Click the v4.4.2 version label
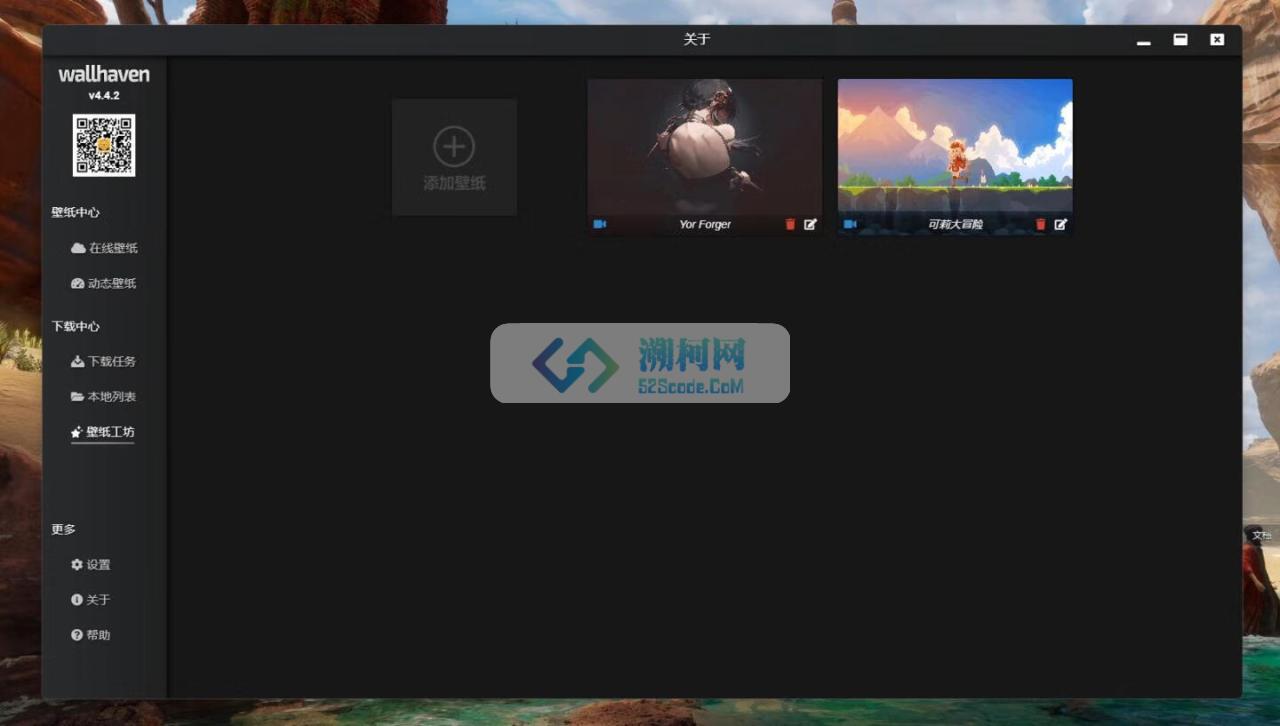Screen dimensions: 1280x726 coord(104,96)
